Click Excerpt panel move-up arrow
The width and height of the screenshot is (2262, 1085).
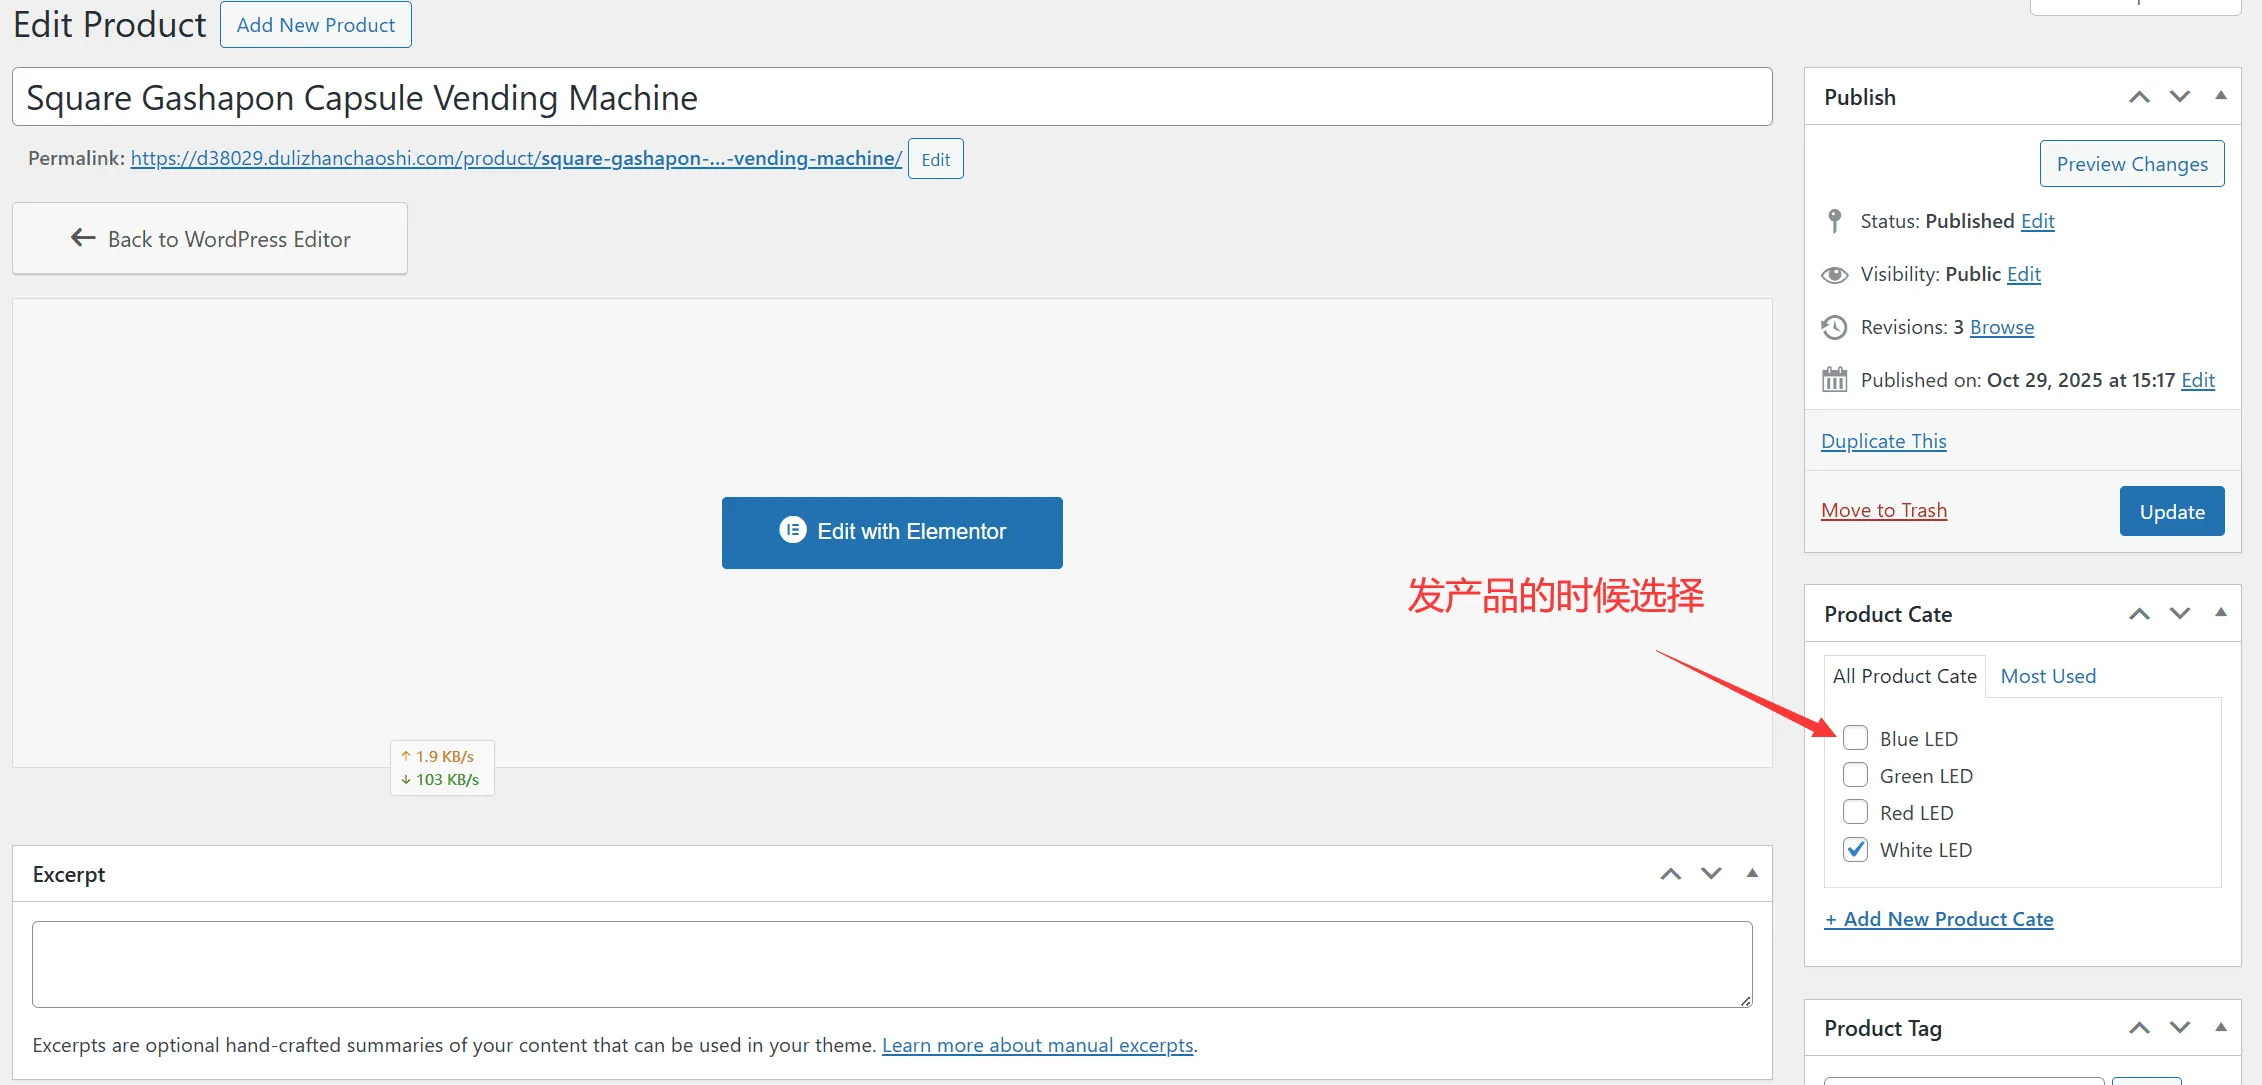(x=1671, y=874)
